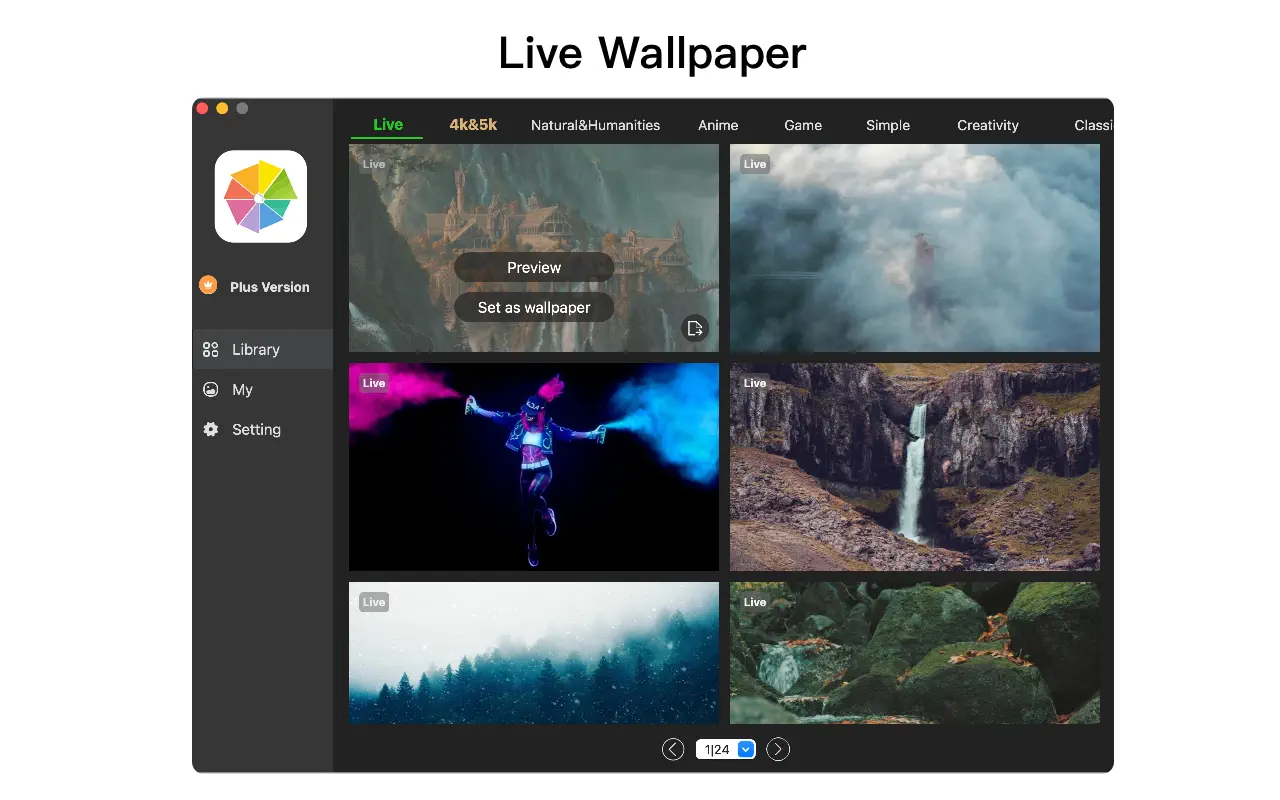
Task: Click the export icon on castle wallpaper
Action: (695, 328)
